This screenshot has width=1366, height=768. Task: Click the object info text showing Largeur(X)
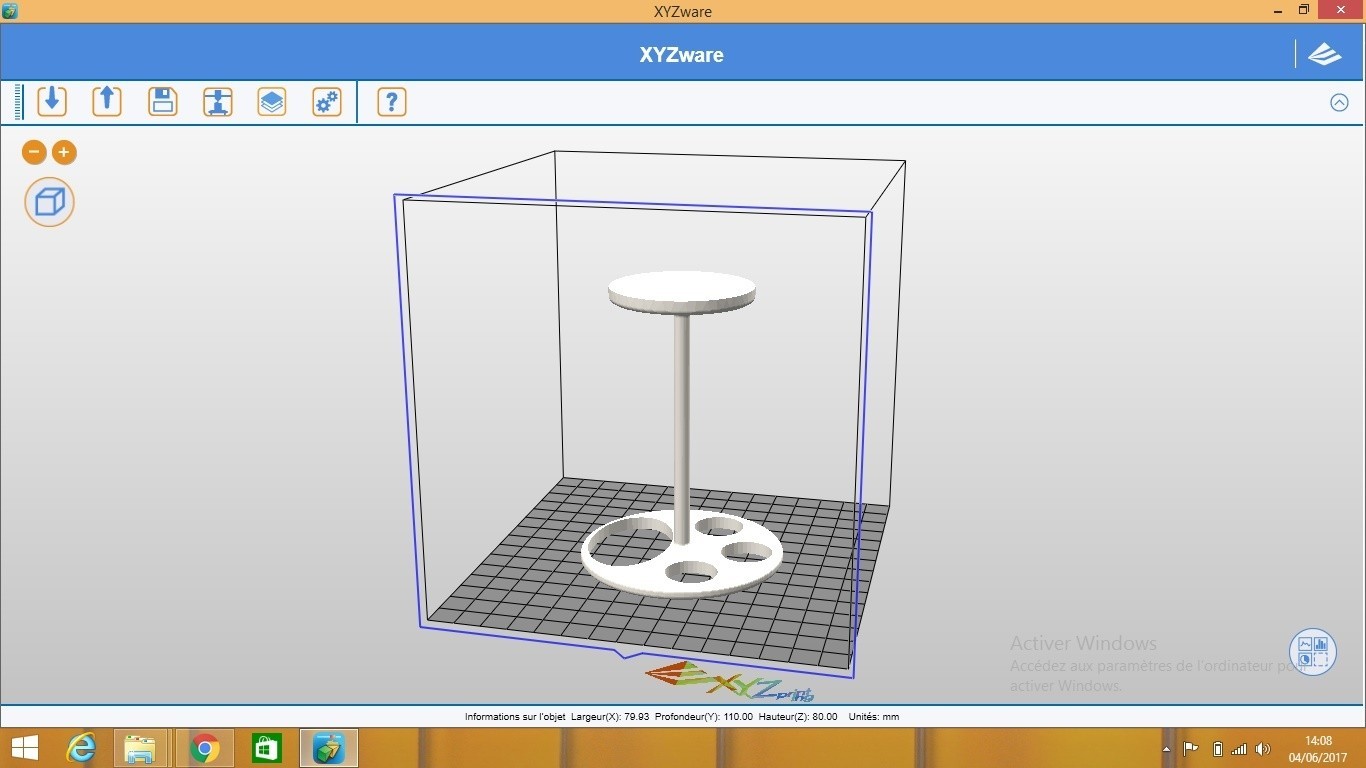(x=682, y=716)
